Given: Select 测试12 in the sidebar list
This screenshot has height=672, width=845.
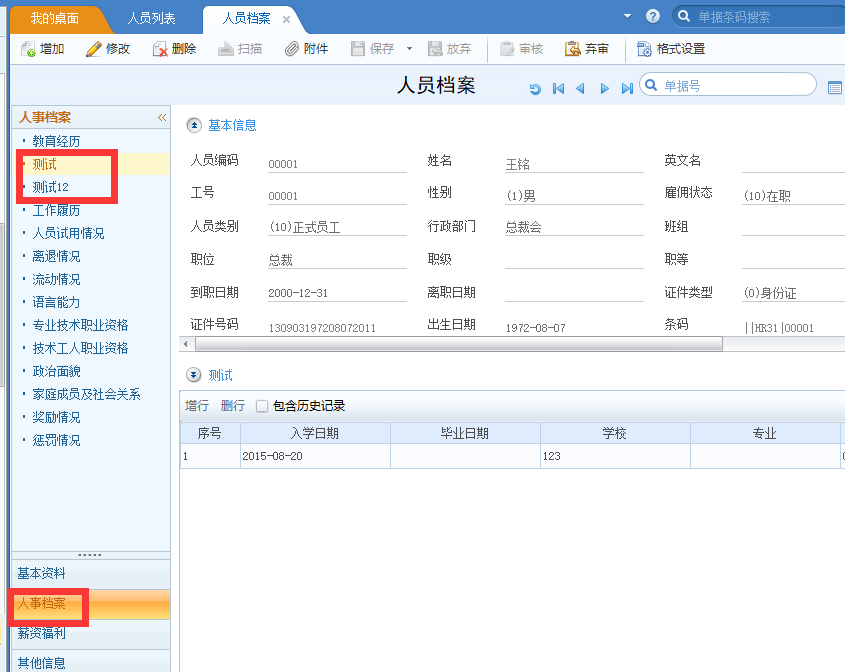Looking at the screenshot, I should point(51,188).
